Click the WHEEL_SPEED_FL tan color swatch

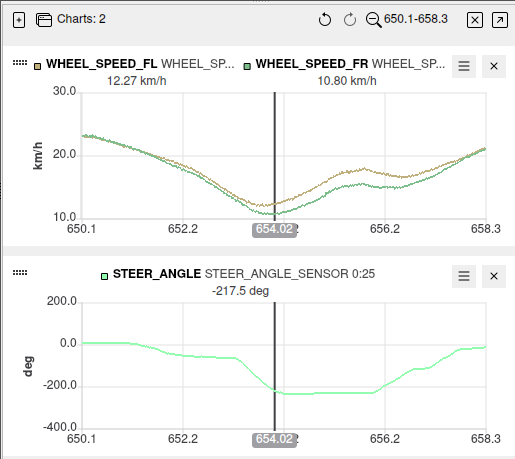pyautogui.click(x=38, y=66)
